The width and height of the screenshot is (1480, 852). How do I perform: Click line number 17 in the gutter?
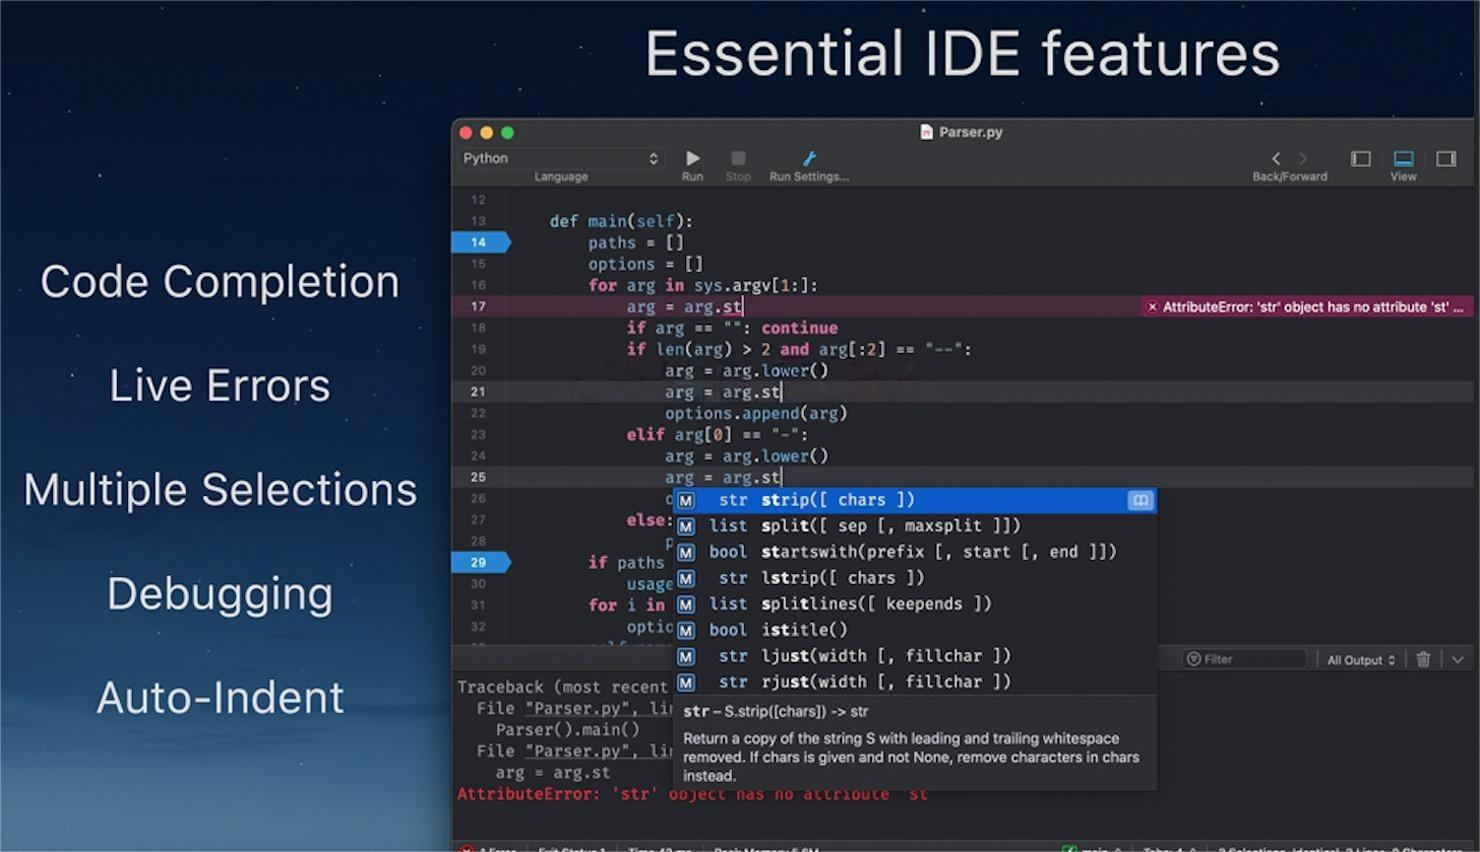(478, 306)
